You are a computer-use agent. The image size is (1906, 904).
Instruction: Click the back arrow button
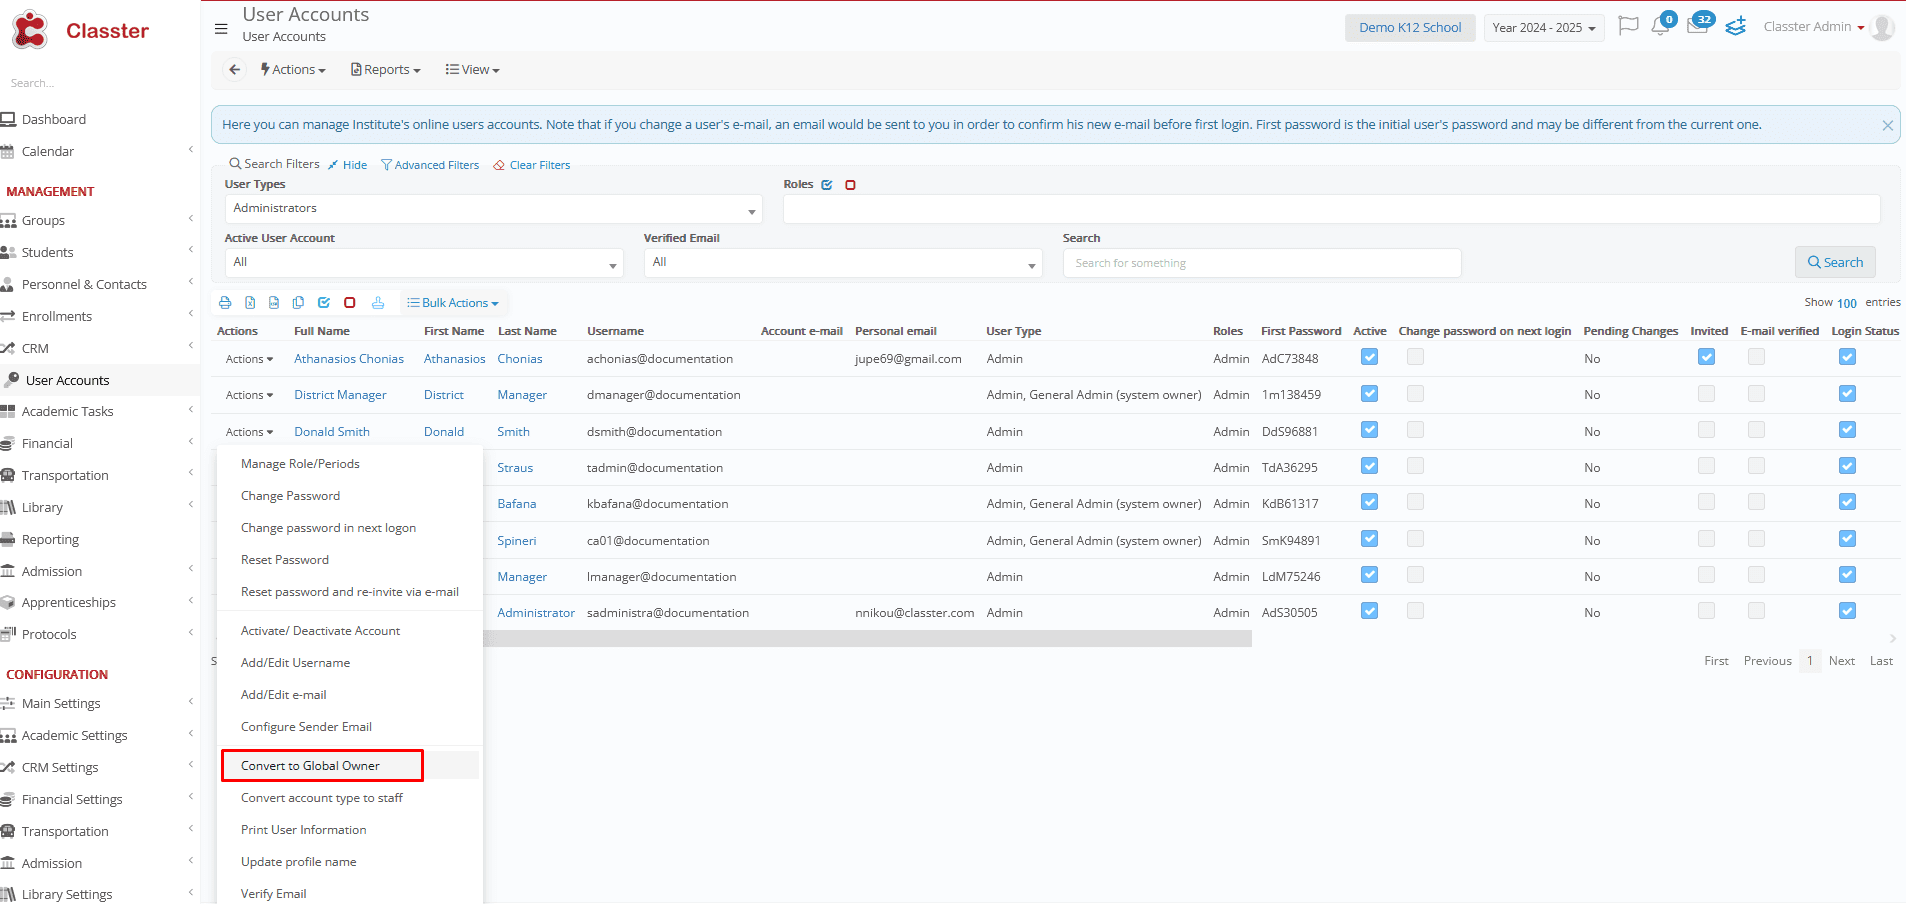click(234, 70)
